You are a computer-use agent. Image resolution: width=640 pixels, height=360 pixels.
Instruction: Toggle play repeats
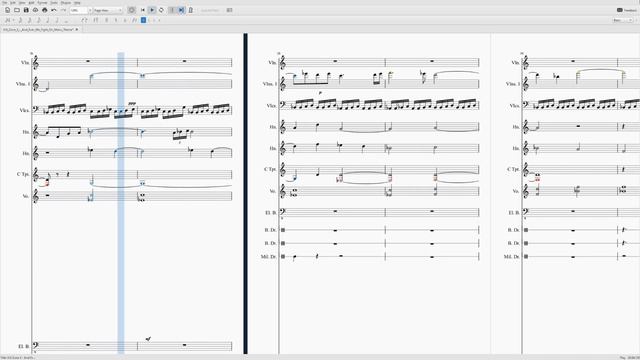[x=172, y=10]
